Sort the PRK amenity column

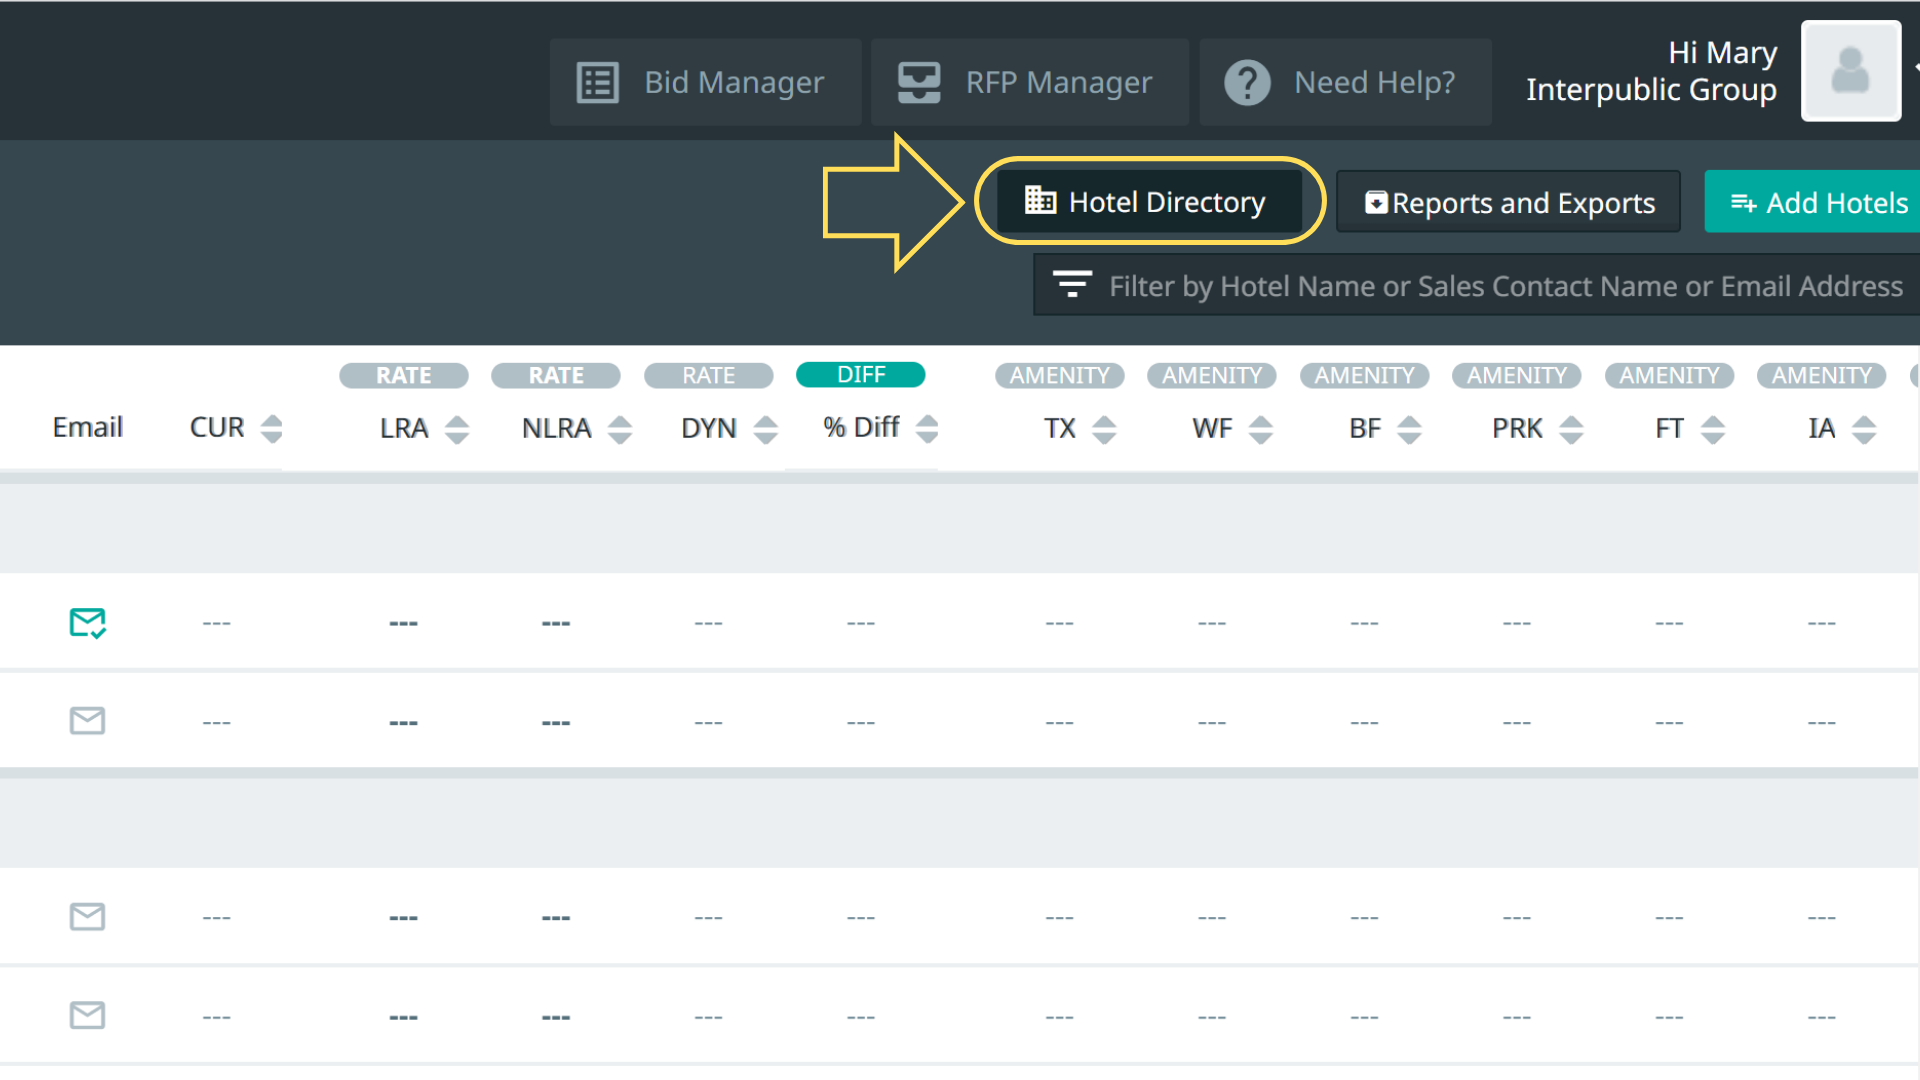tap(1571, 429)
